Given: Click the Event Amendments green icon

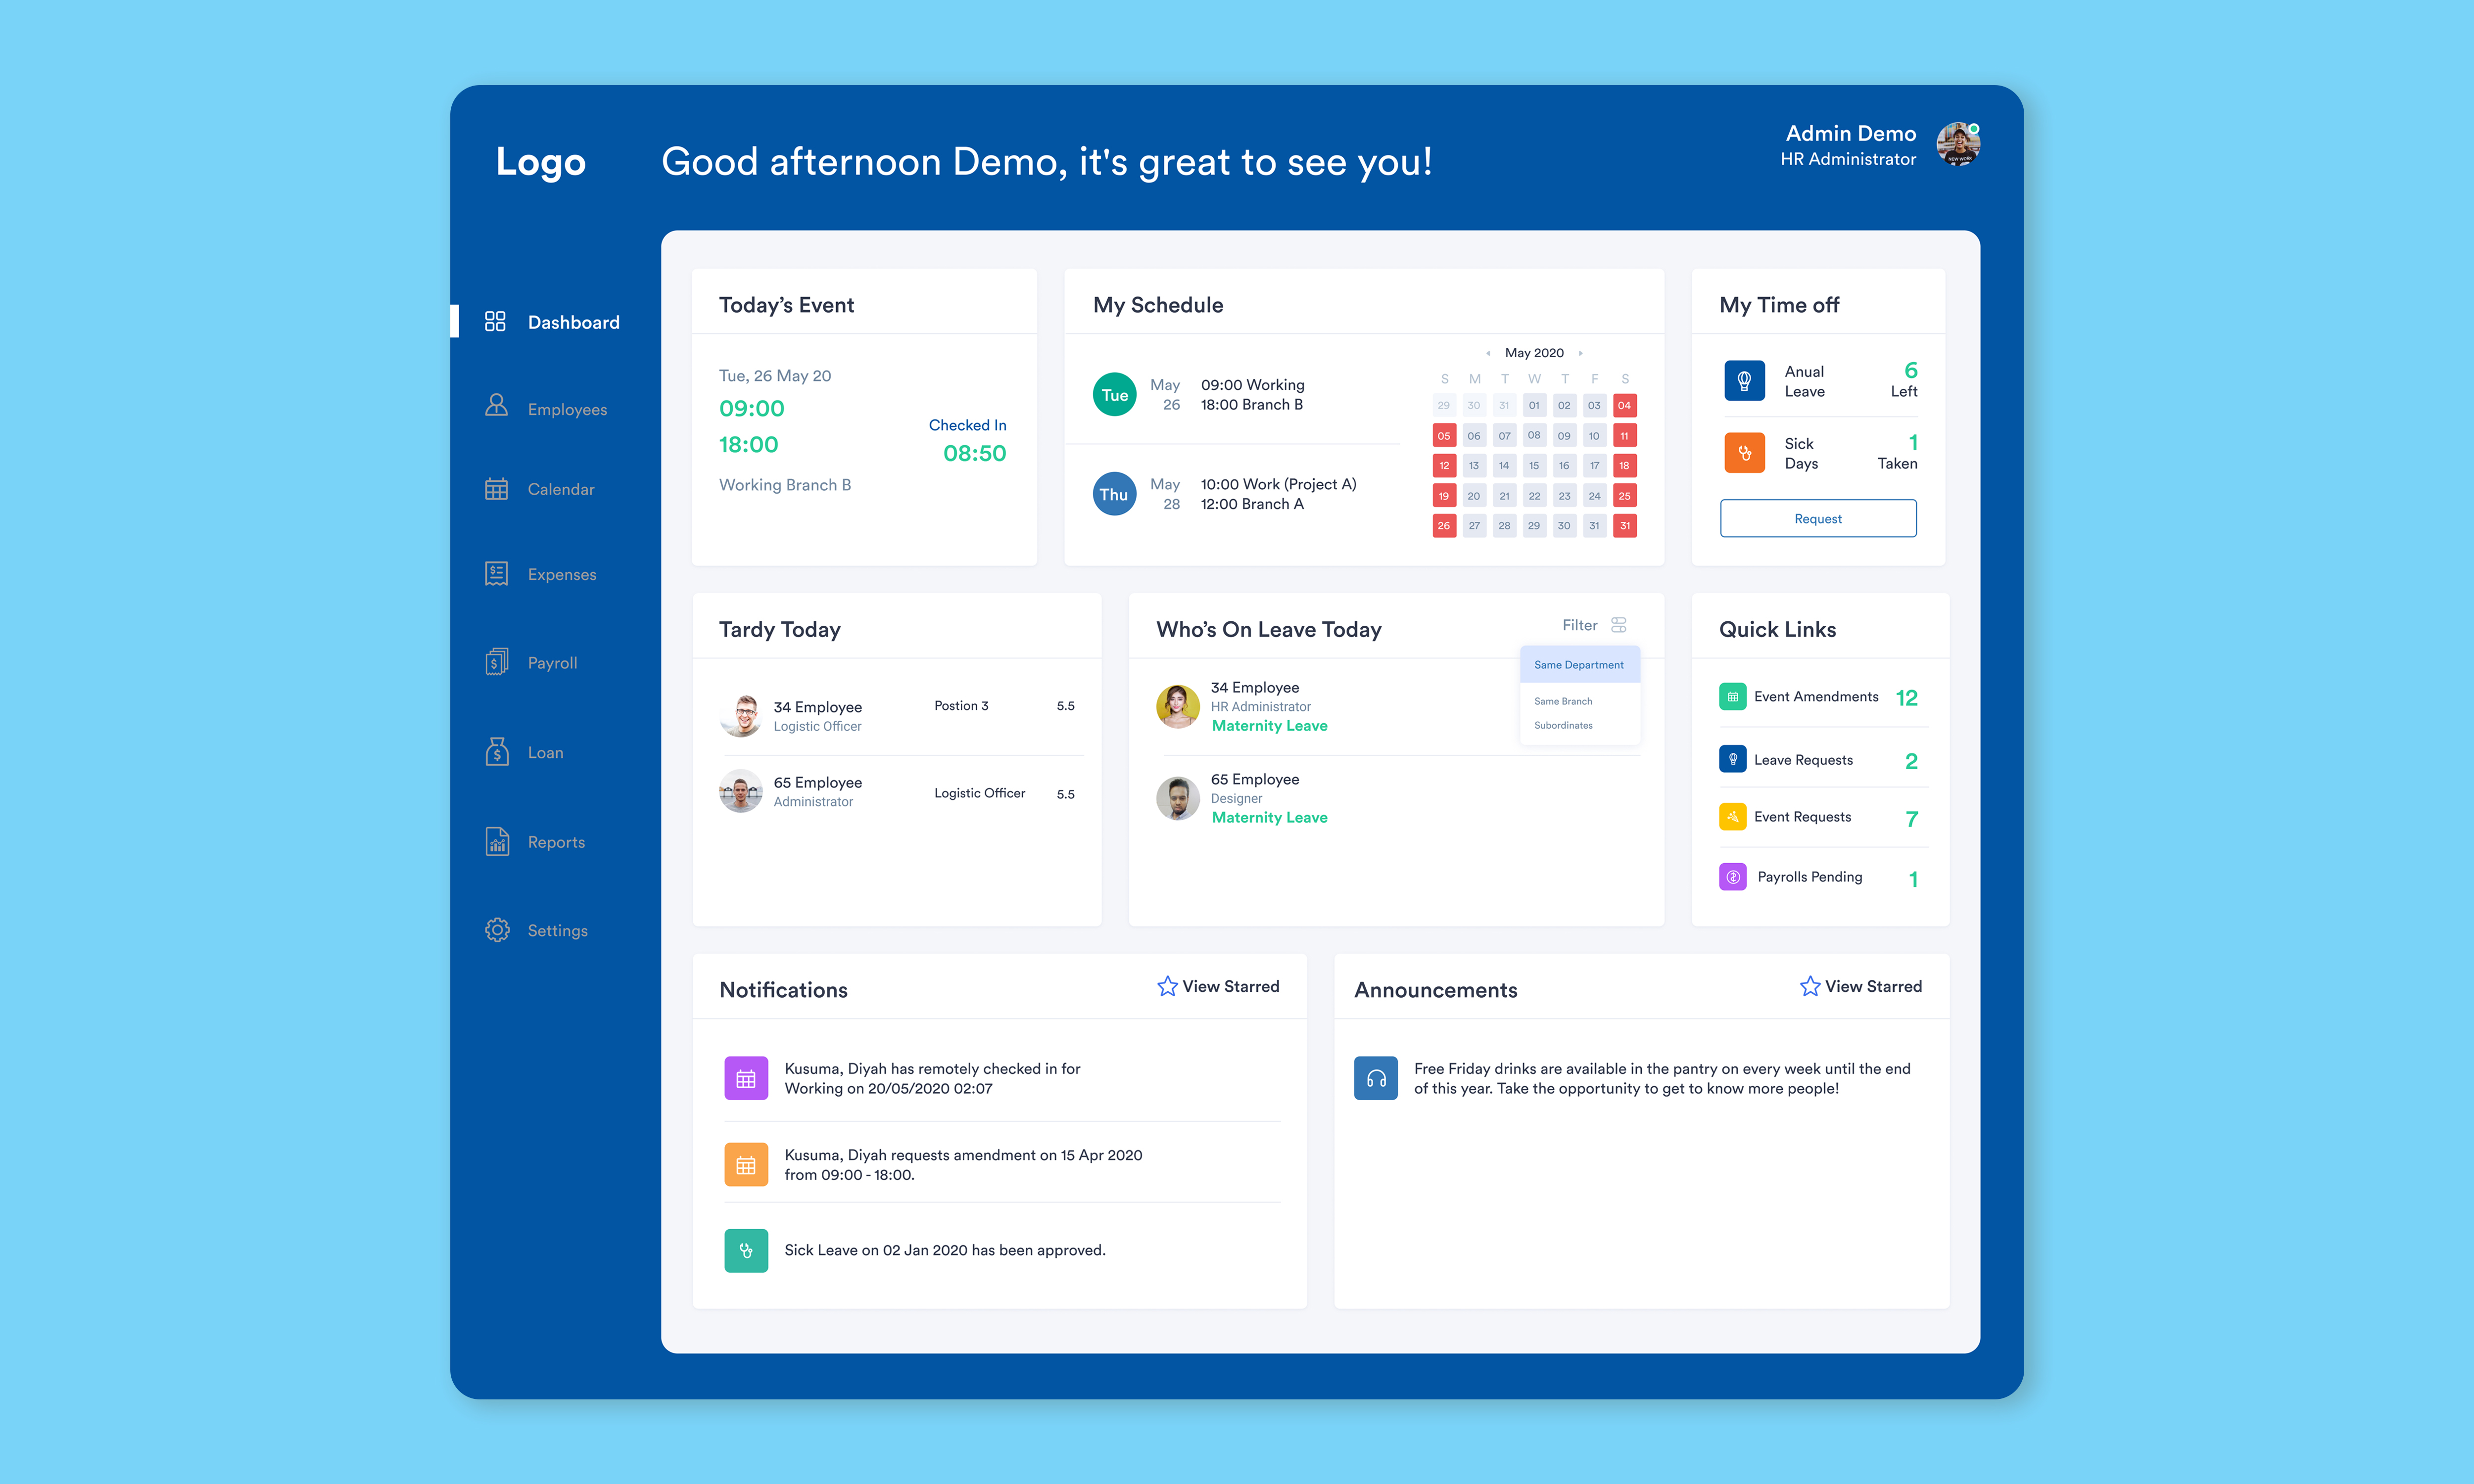Looking at the screenshot, I should 1732,697.
